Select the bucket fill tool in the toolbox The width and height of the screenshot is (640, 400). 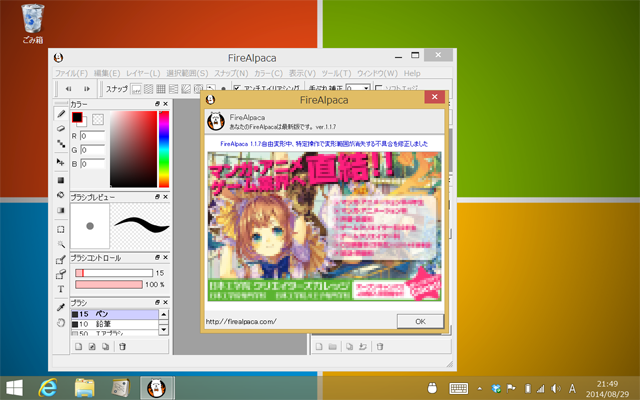(x=61, y=195)
